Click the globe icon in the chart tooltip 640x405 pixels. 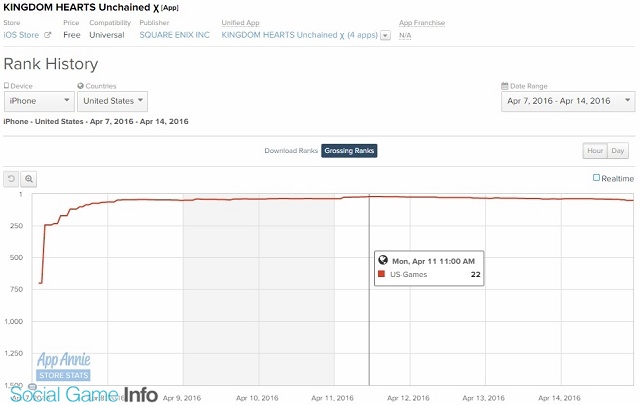point(382,259)
